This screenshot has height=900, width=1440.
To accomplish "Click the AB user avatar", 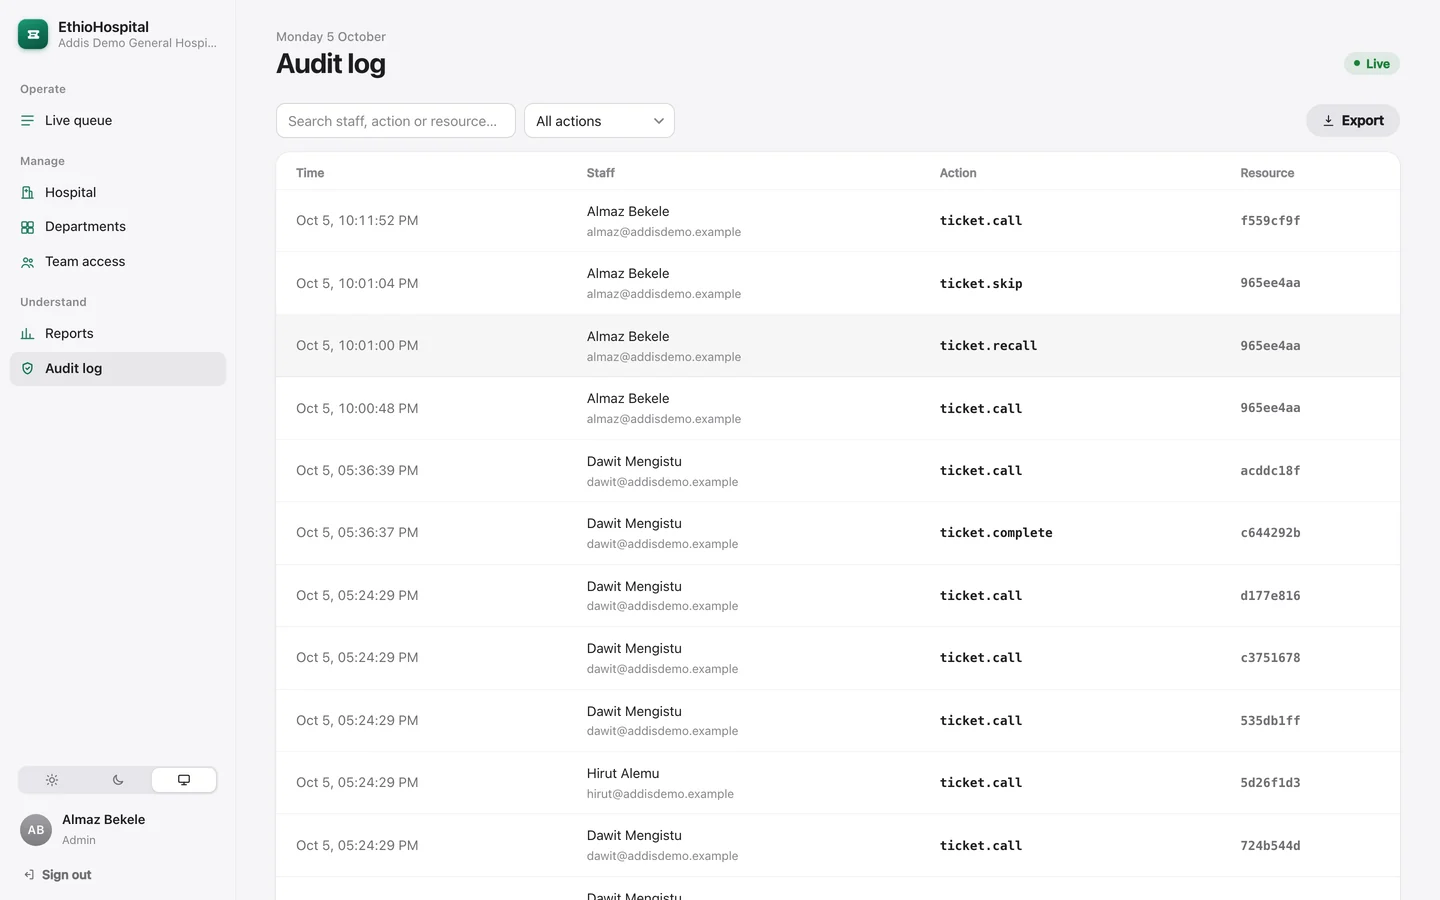I will pos(36,830).
